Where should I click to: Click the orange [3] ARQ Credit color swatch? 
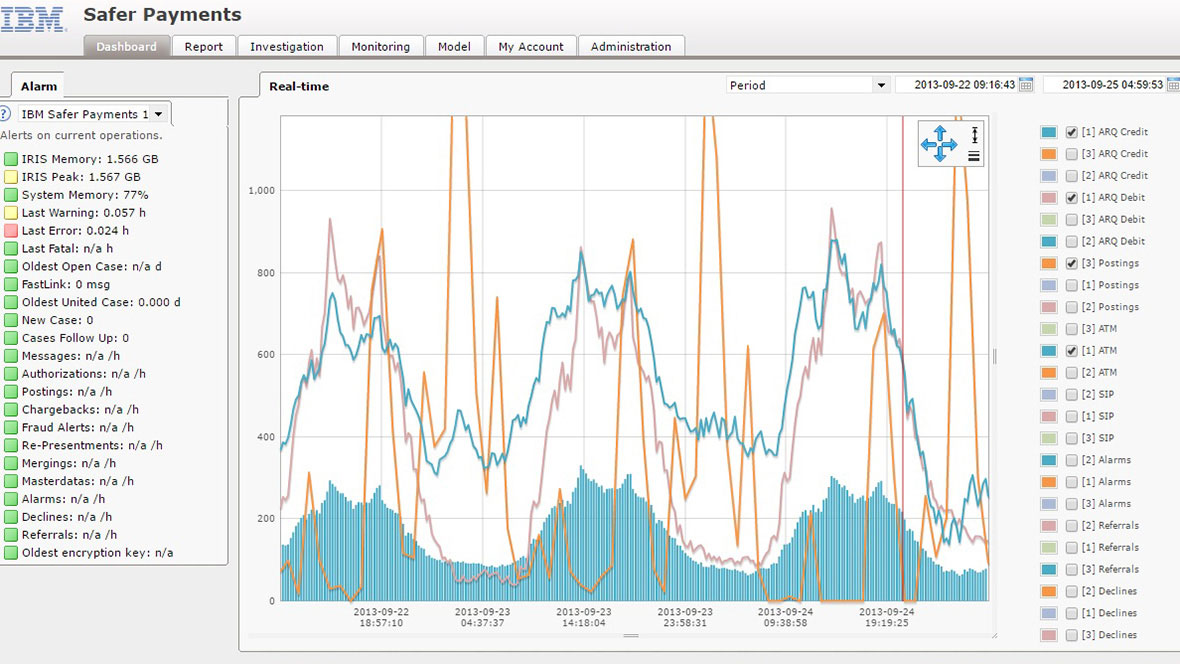point(1048,154)
